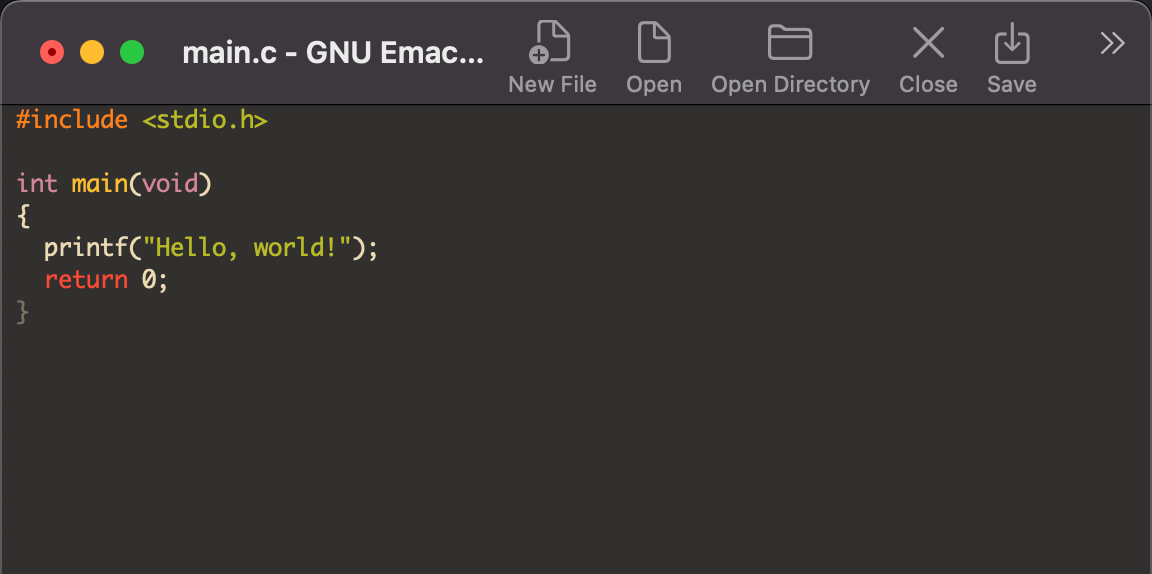Click on the <stdio.h> header name
The image size is (1152, 574).
[x=205, y=121]
